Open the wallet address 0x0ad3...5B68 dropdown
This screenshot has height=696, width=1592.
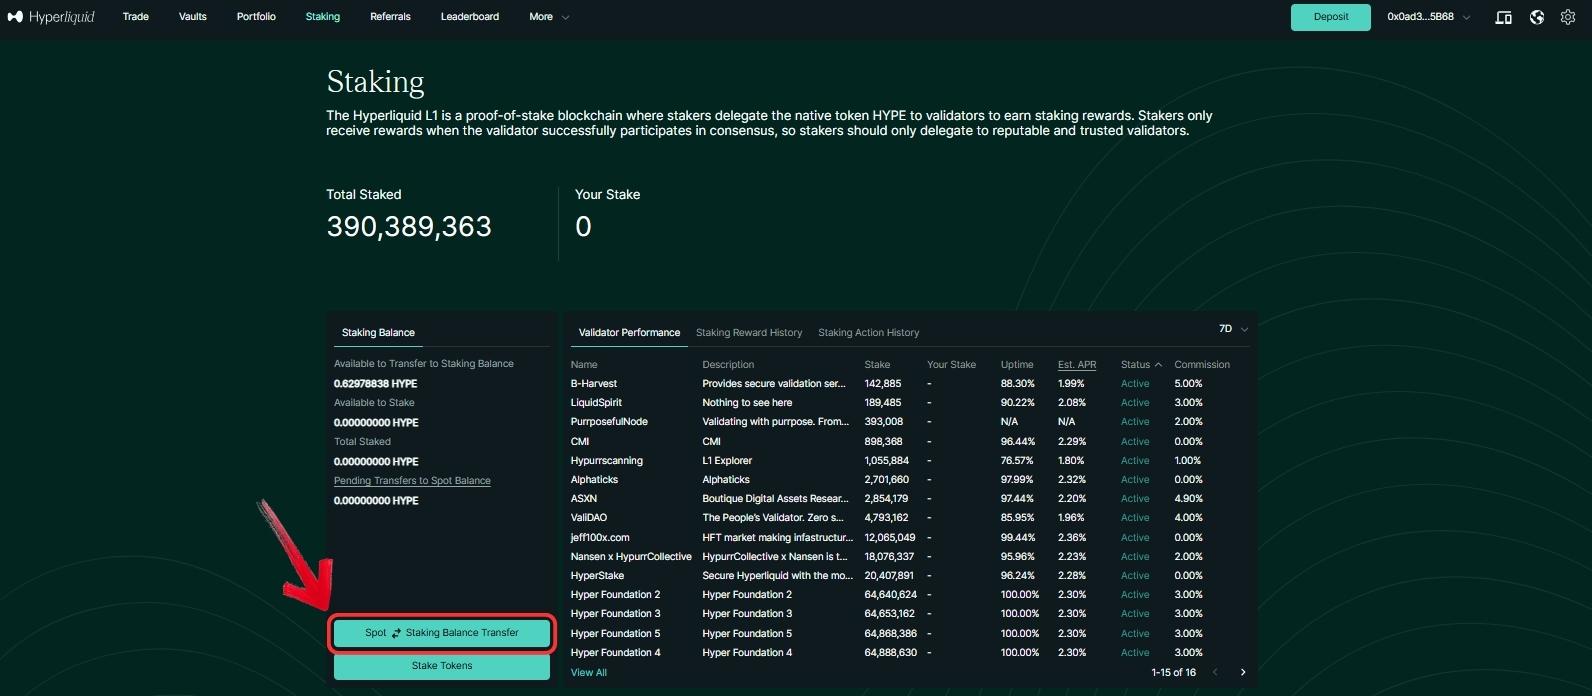1428,17
